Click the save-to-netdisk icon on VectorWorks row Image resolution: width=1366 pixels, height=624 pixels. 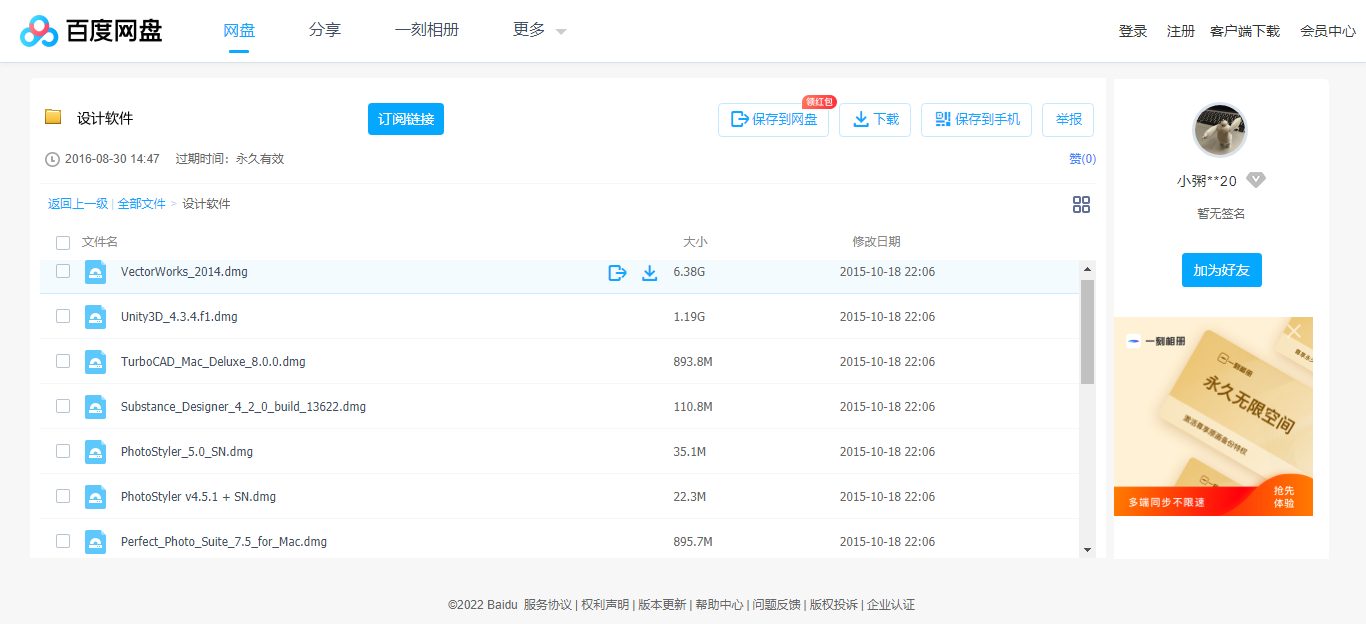click(x=617, y=270)
